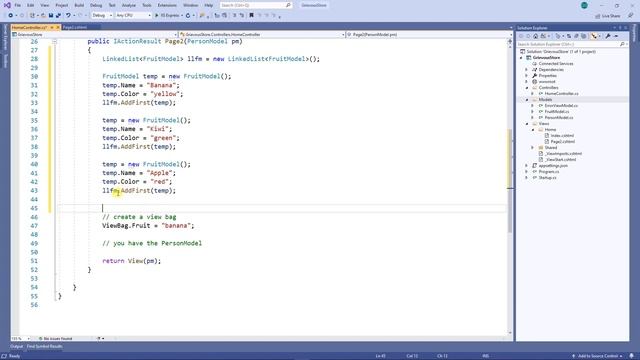Viewport: 640px width, 360px height.
Task: Open the GrievousStore project navigation dropdown
Action: point(94,35)
